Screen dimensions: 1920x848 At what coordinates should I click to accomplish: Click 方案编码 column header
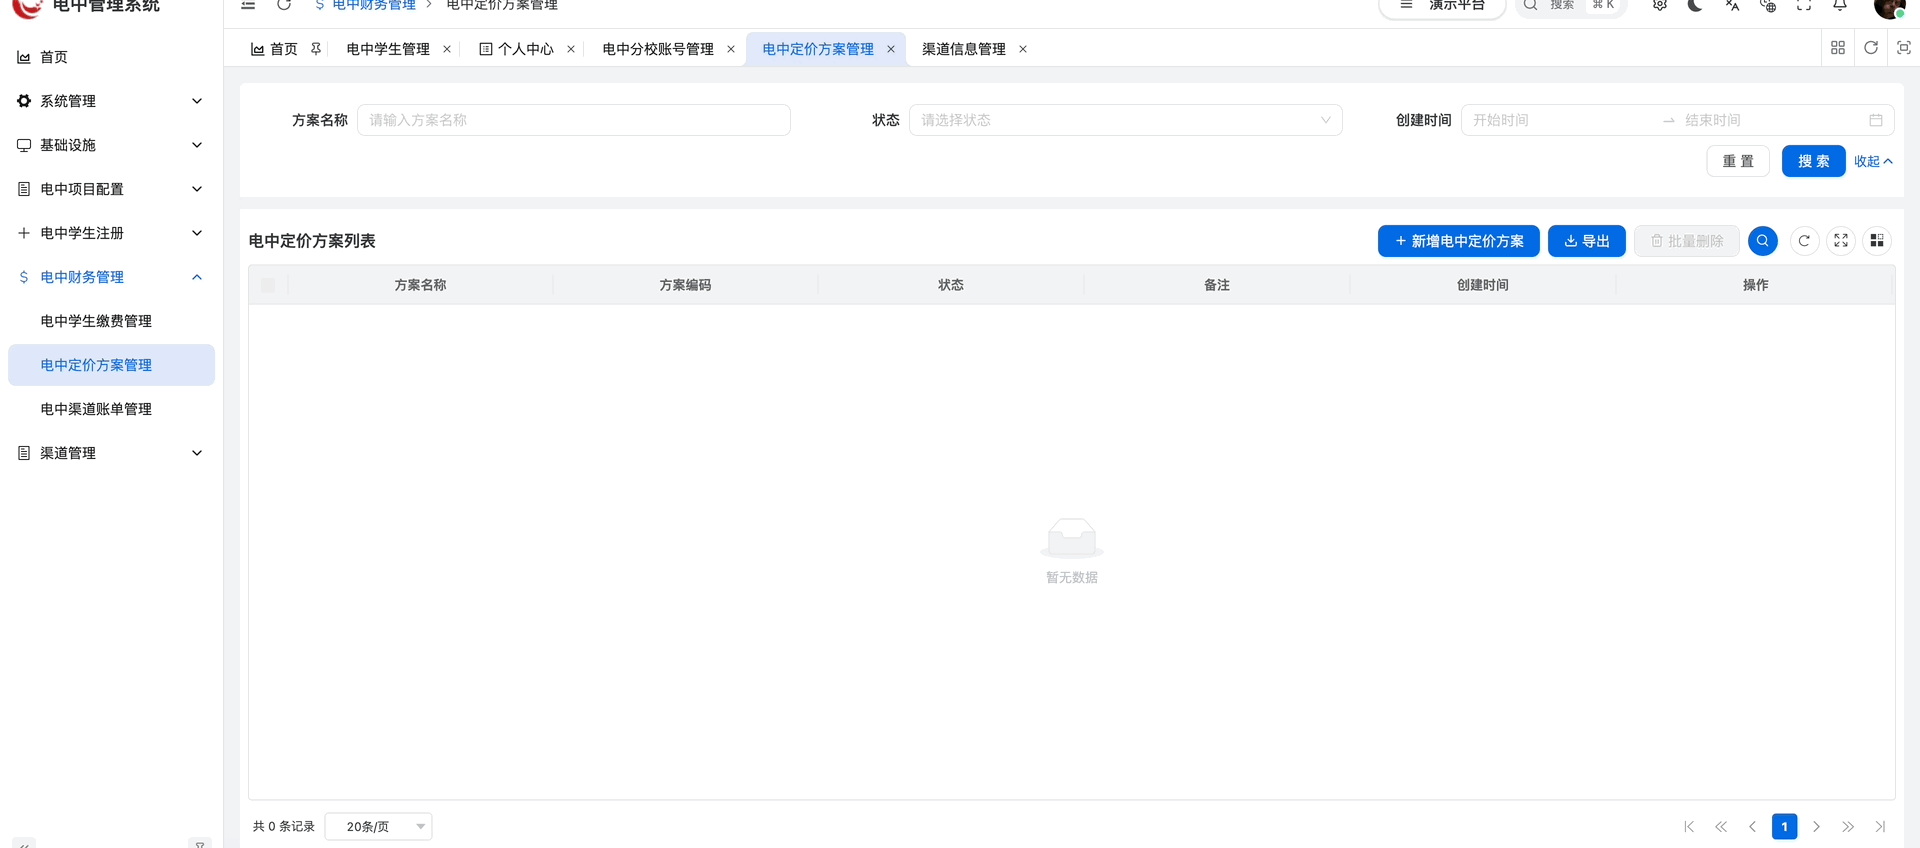coord(685,285)
